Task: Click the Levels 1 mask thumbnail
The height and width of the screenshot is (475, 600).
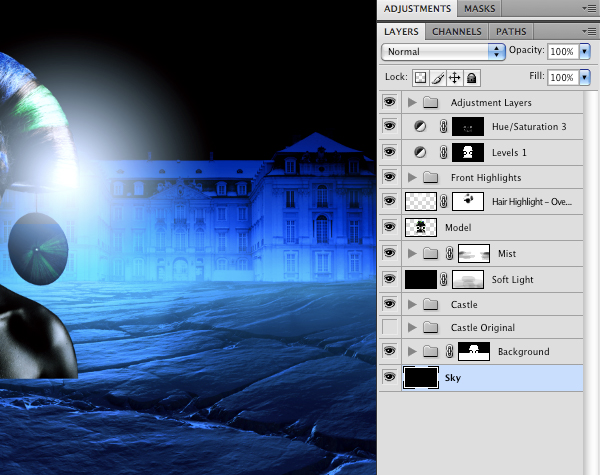Action: point(468,153)
